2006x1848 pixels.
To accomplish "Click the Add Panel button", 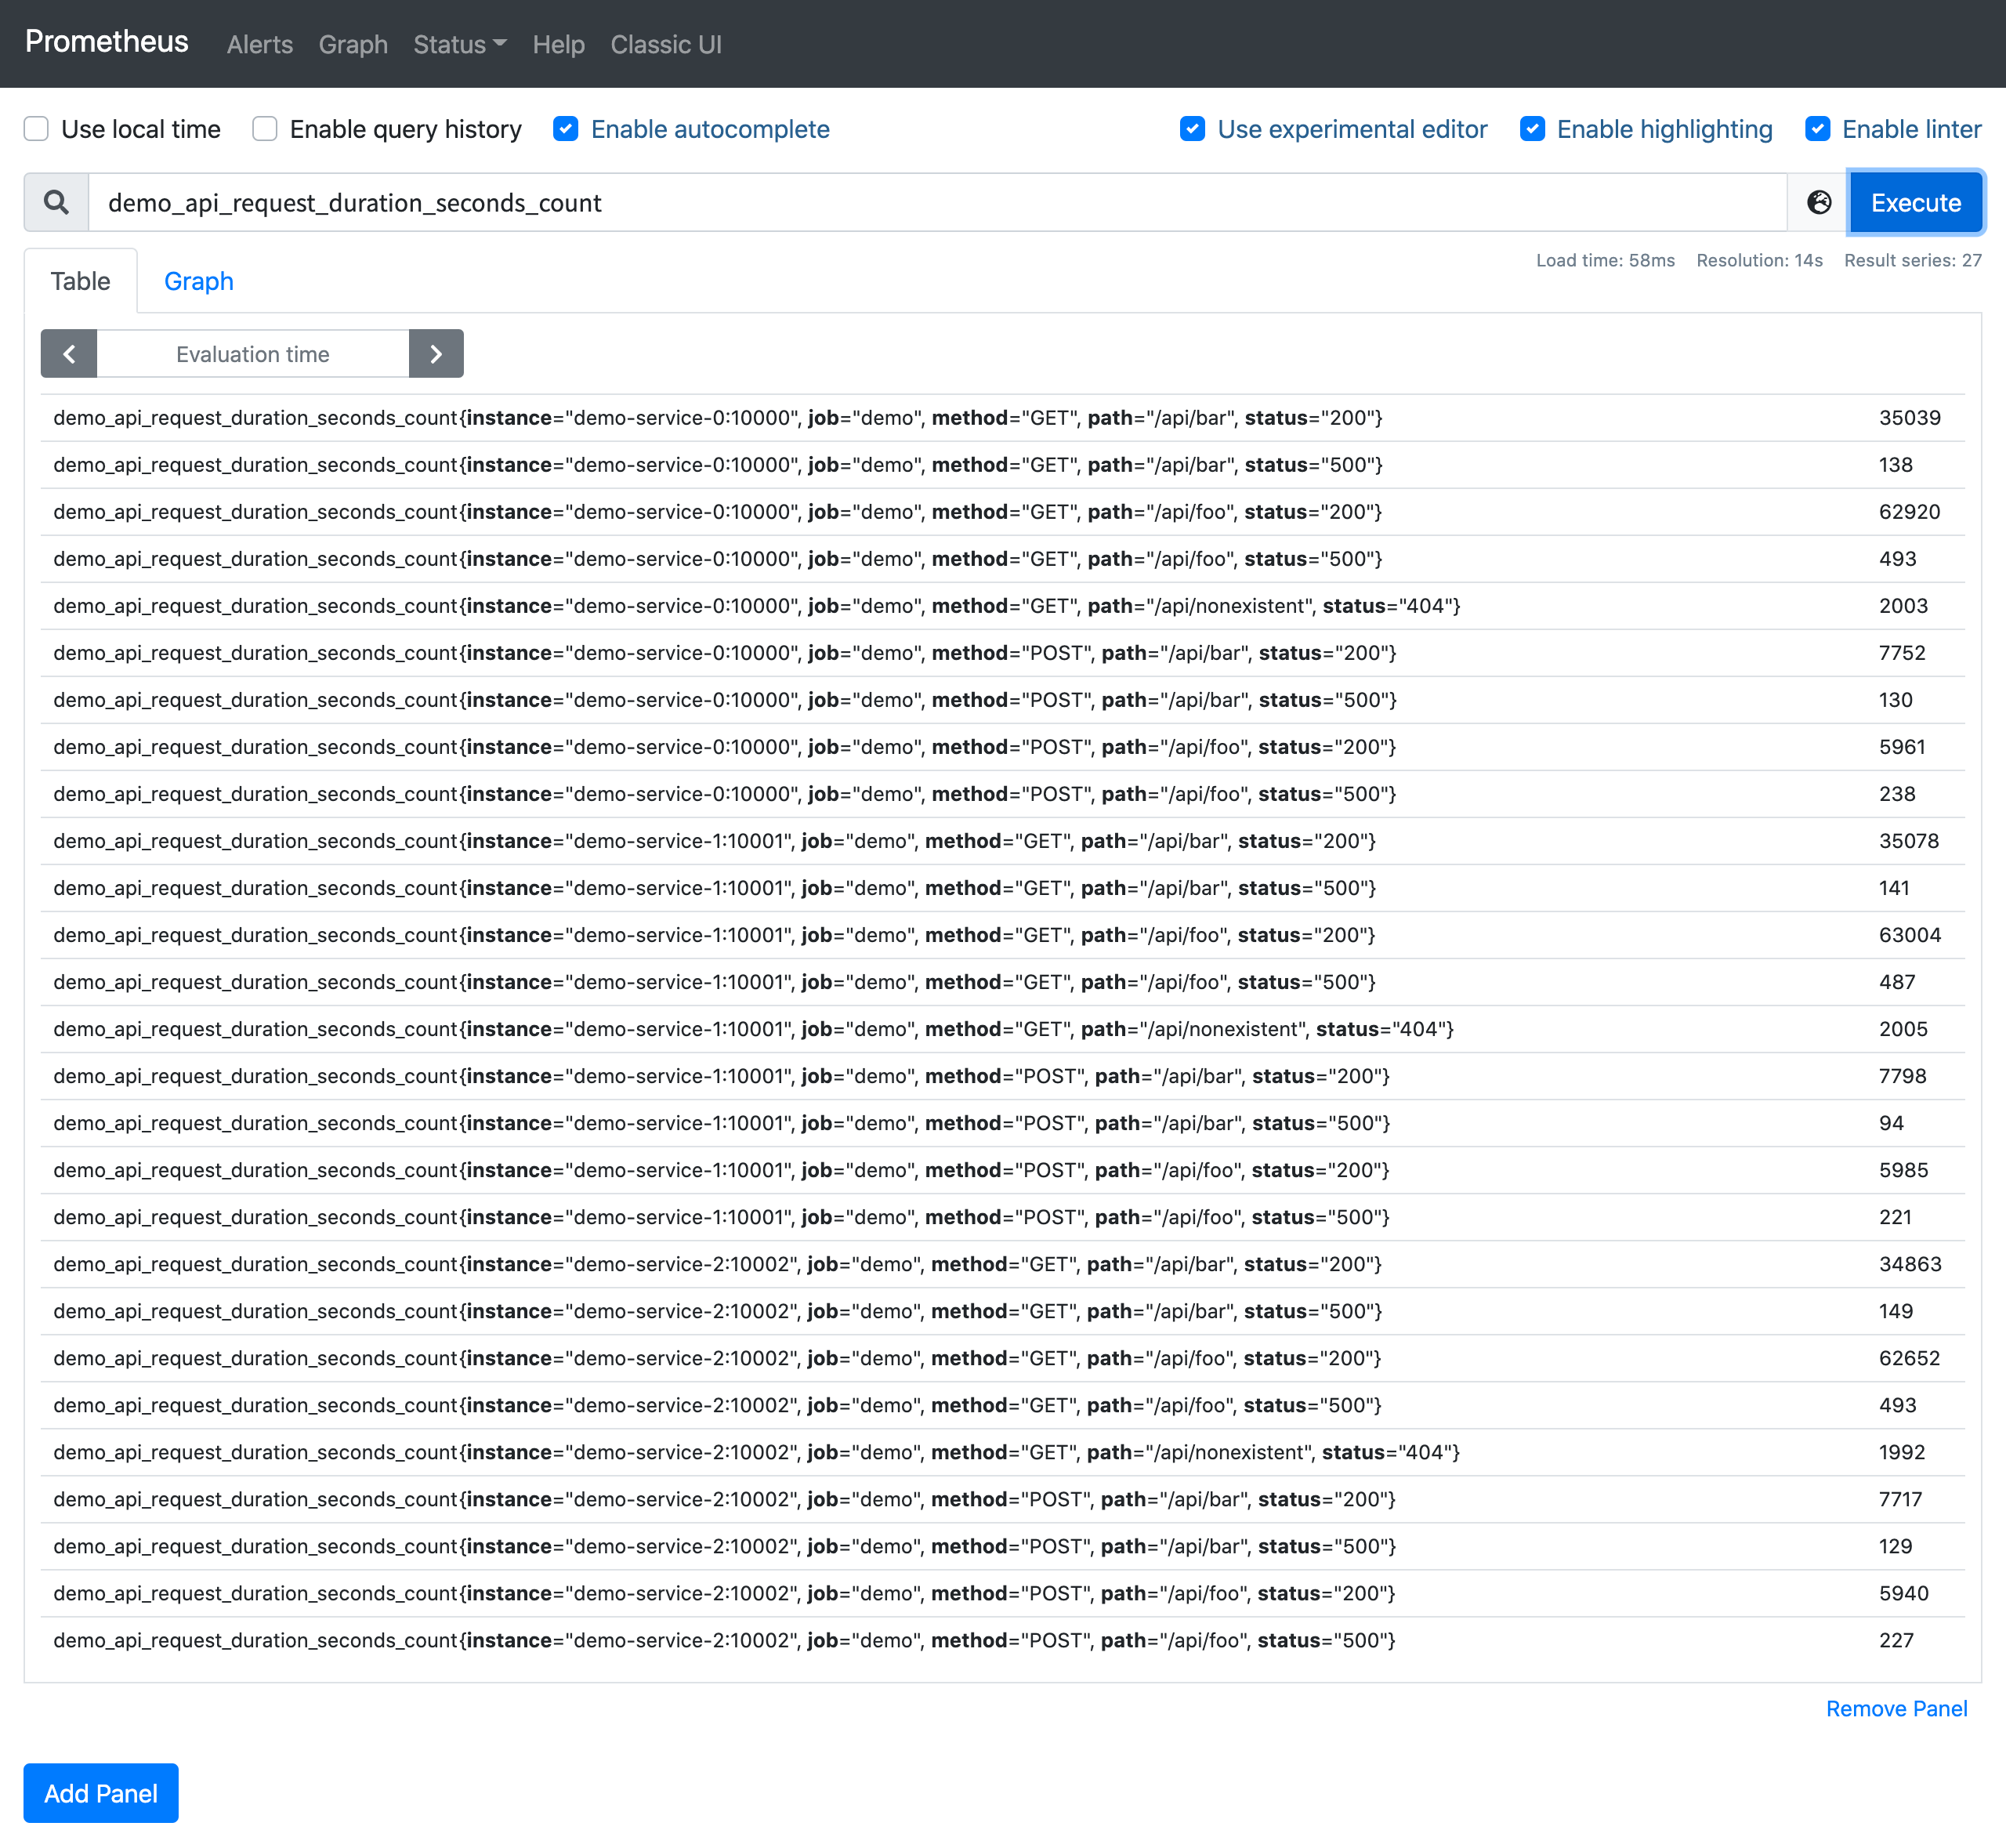I will click(101, 1794).
